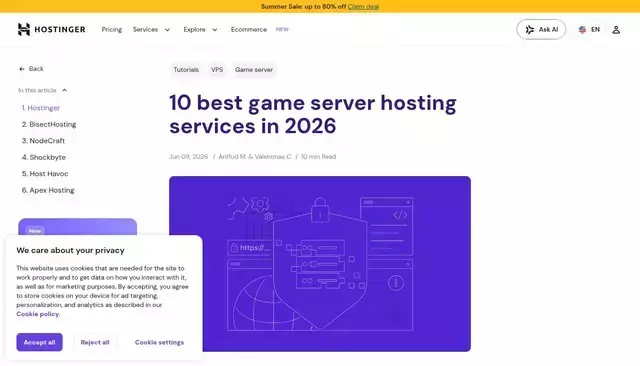Open the Ecommerce menu item

coord(249,29)
